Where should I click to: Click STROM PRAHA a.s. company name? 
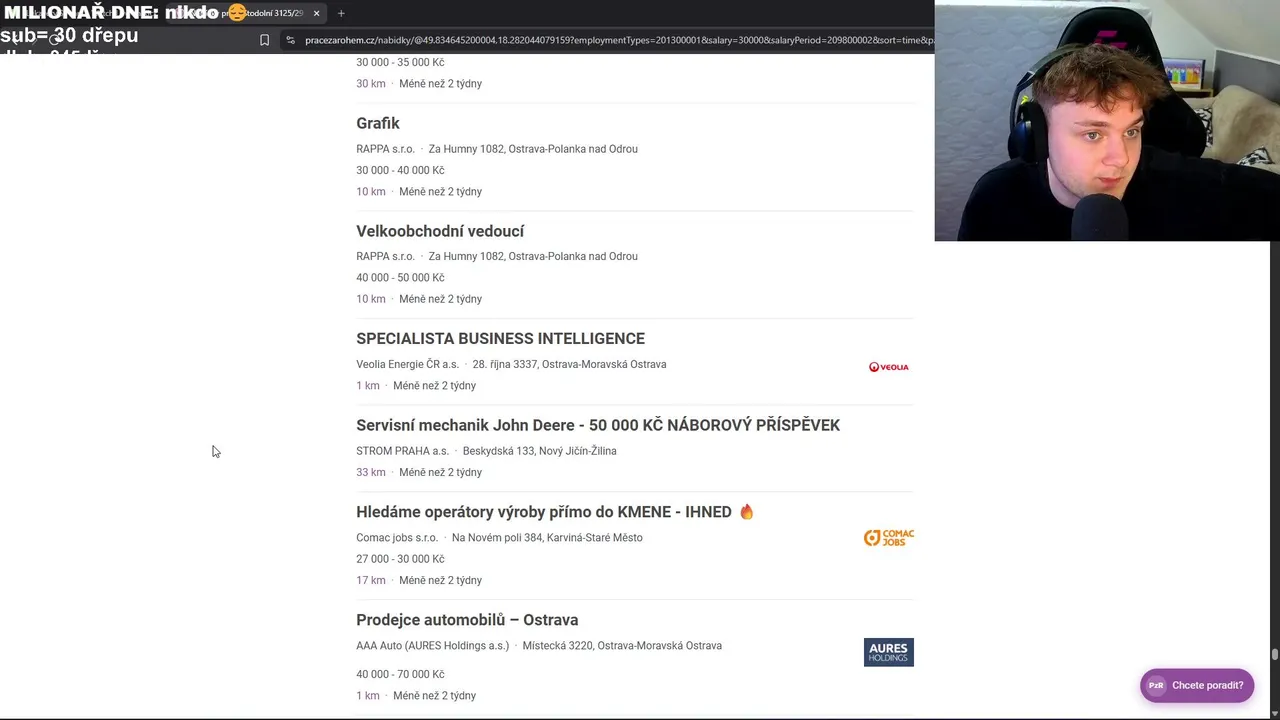[402, 451]
